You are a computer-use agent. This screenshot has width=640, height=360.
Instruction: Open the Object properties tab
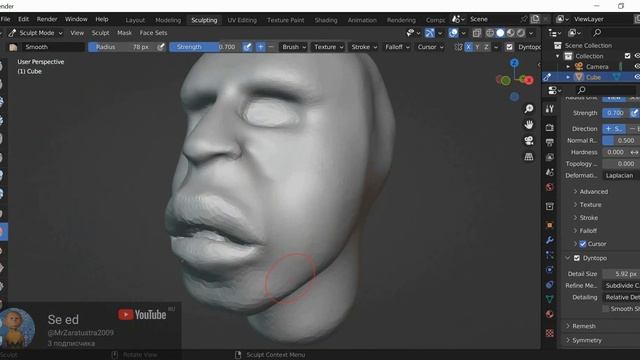pyautogui.click(x=550, y=225)
